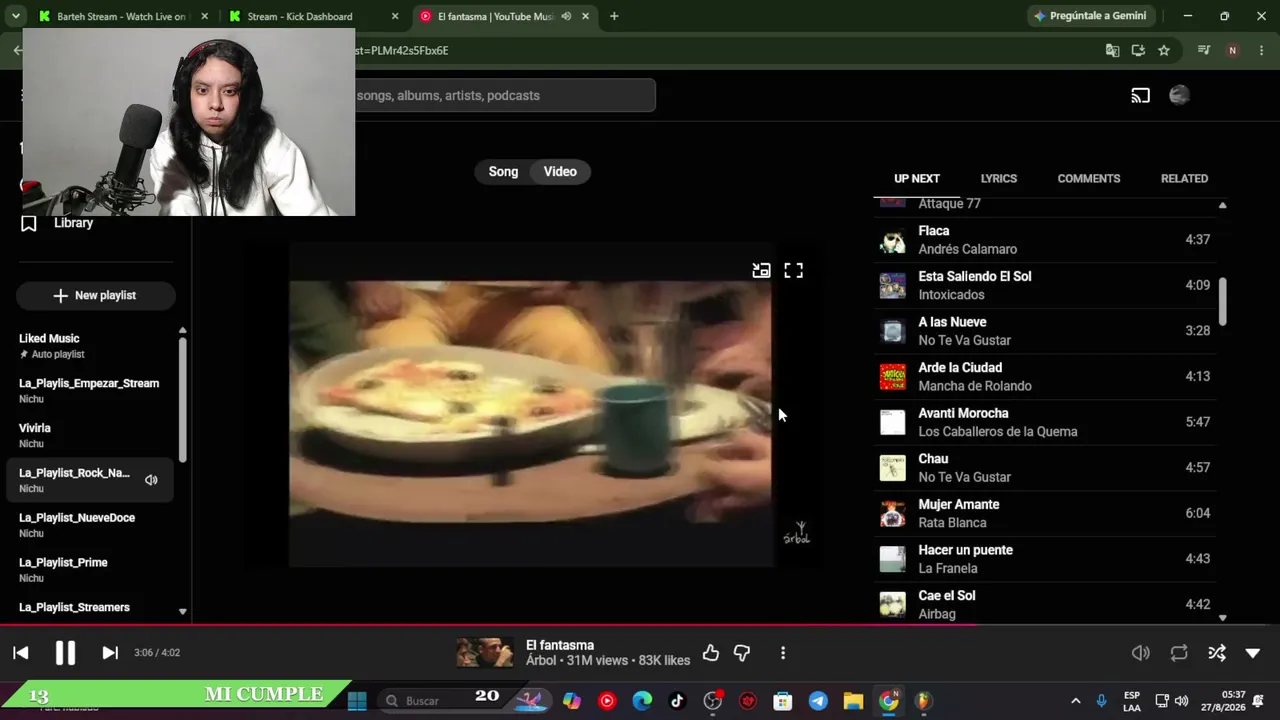The height and width of the screenshot is (720, 1280).
Task: Enter fullscreen video mode
Action: [x=793, y=270]
